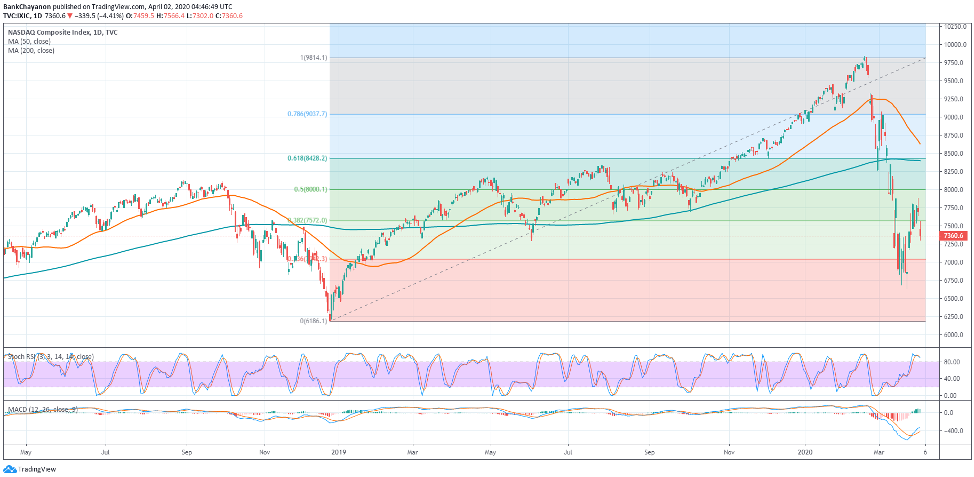Click the -400.0 value on MACD scale
974x477 pixels.
point(951,430)
